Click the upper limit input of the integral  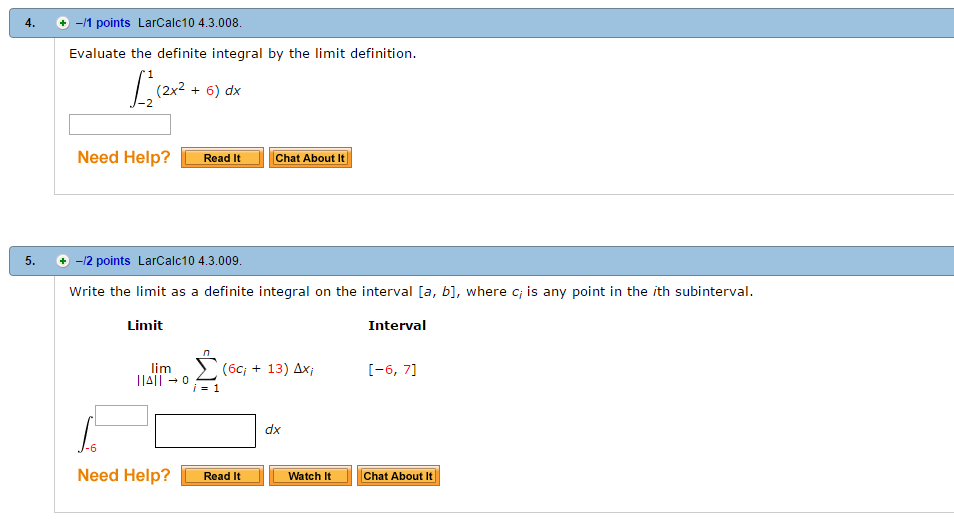click(122, 414)
